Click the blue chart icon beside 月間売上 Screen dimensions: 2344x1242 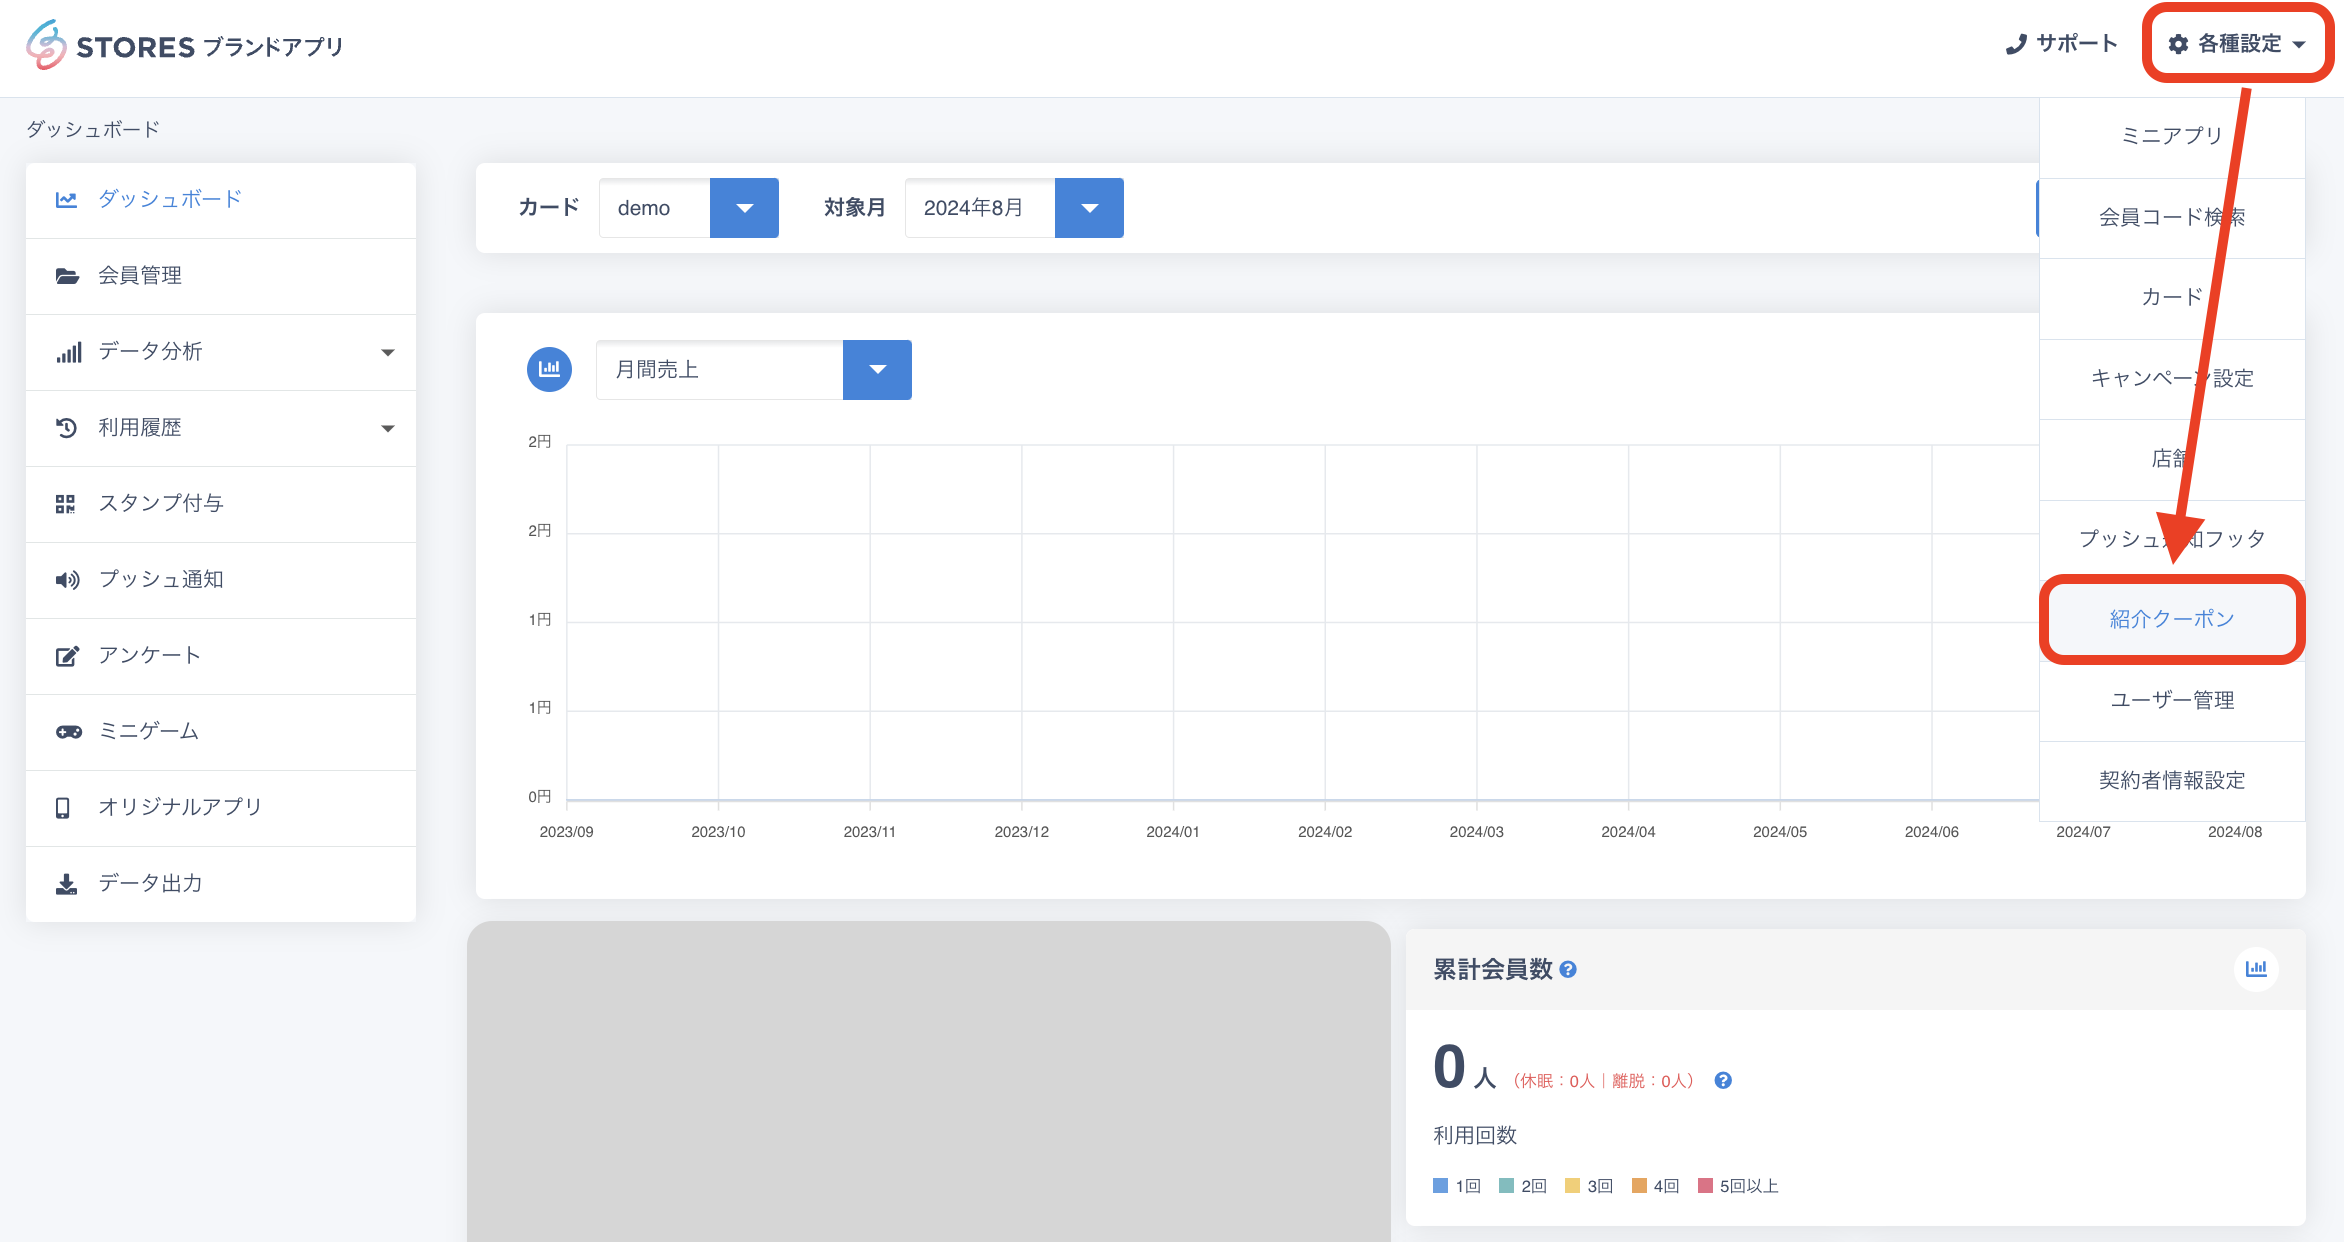[x=549, y=369]
